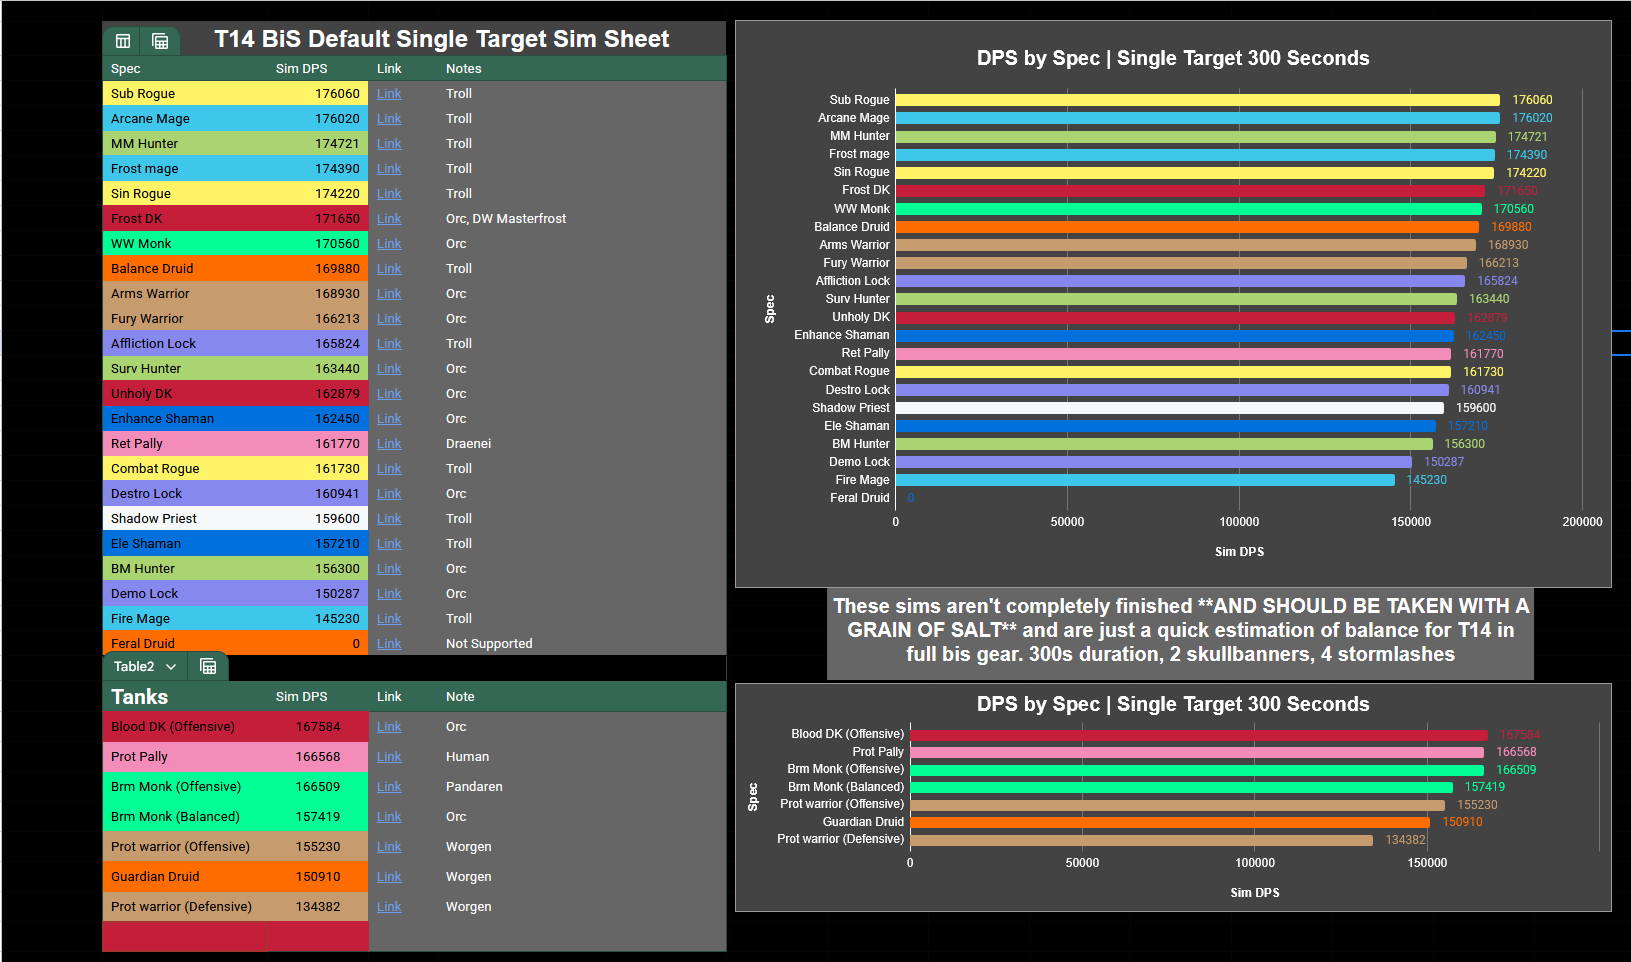The width and height of the screenshot is (1631, 962).
Task: Open the Link for Ret Pally
Action: click(x=389, y=444)
